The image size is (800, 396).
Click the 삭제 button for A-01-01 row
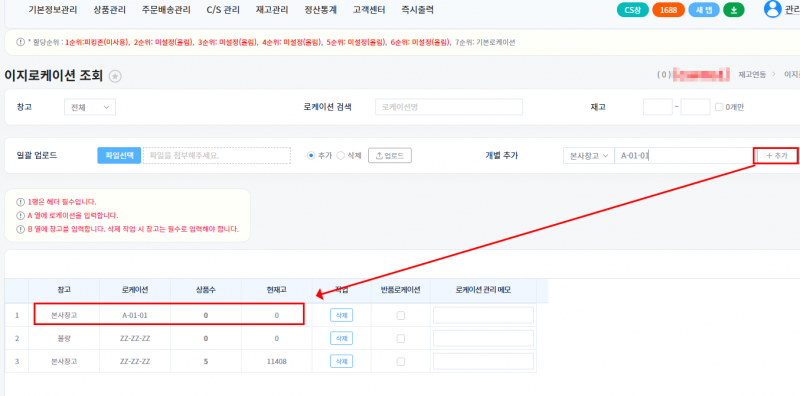coord(341,315)
